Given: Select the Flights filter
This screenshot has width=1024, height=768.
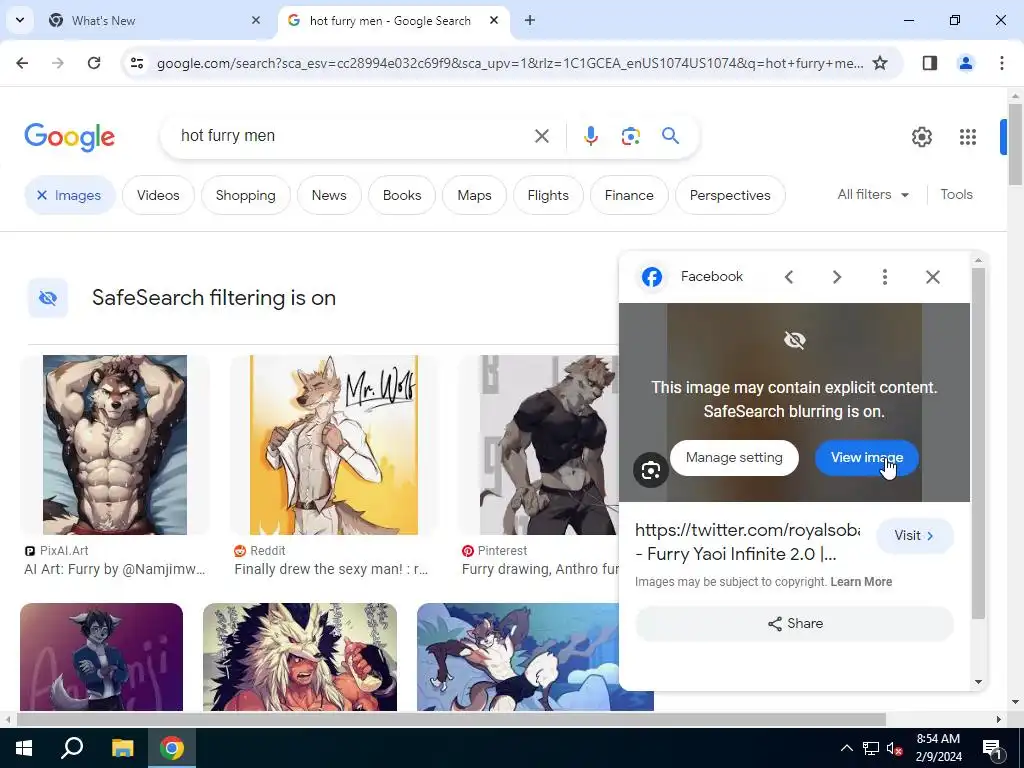Looking at the screenshot, I should (548, 195).
